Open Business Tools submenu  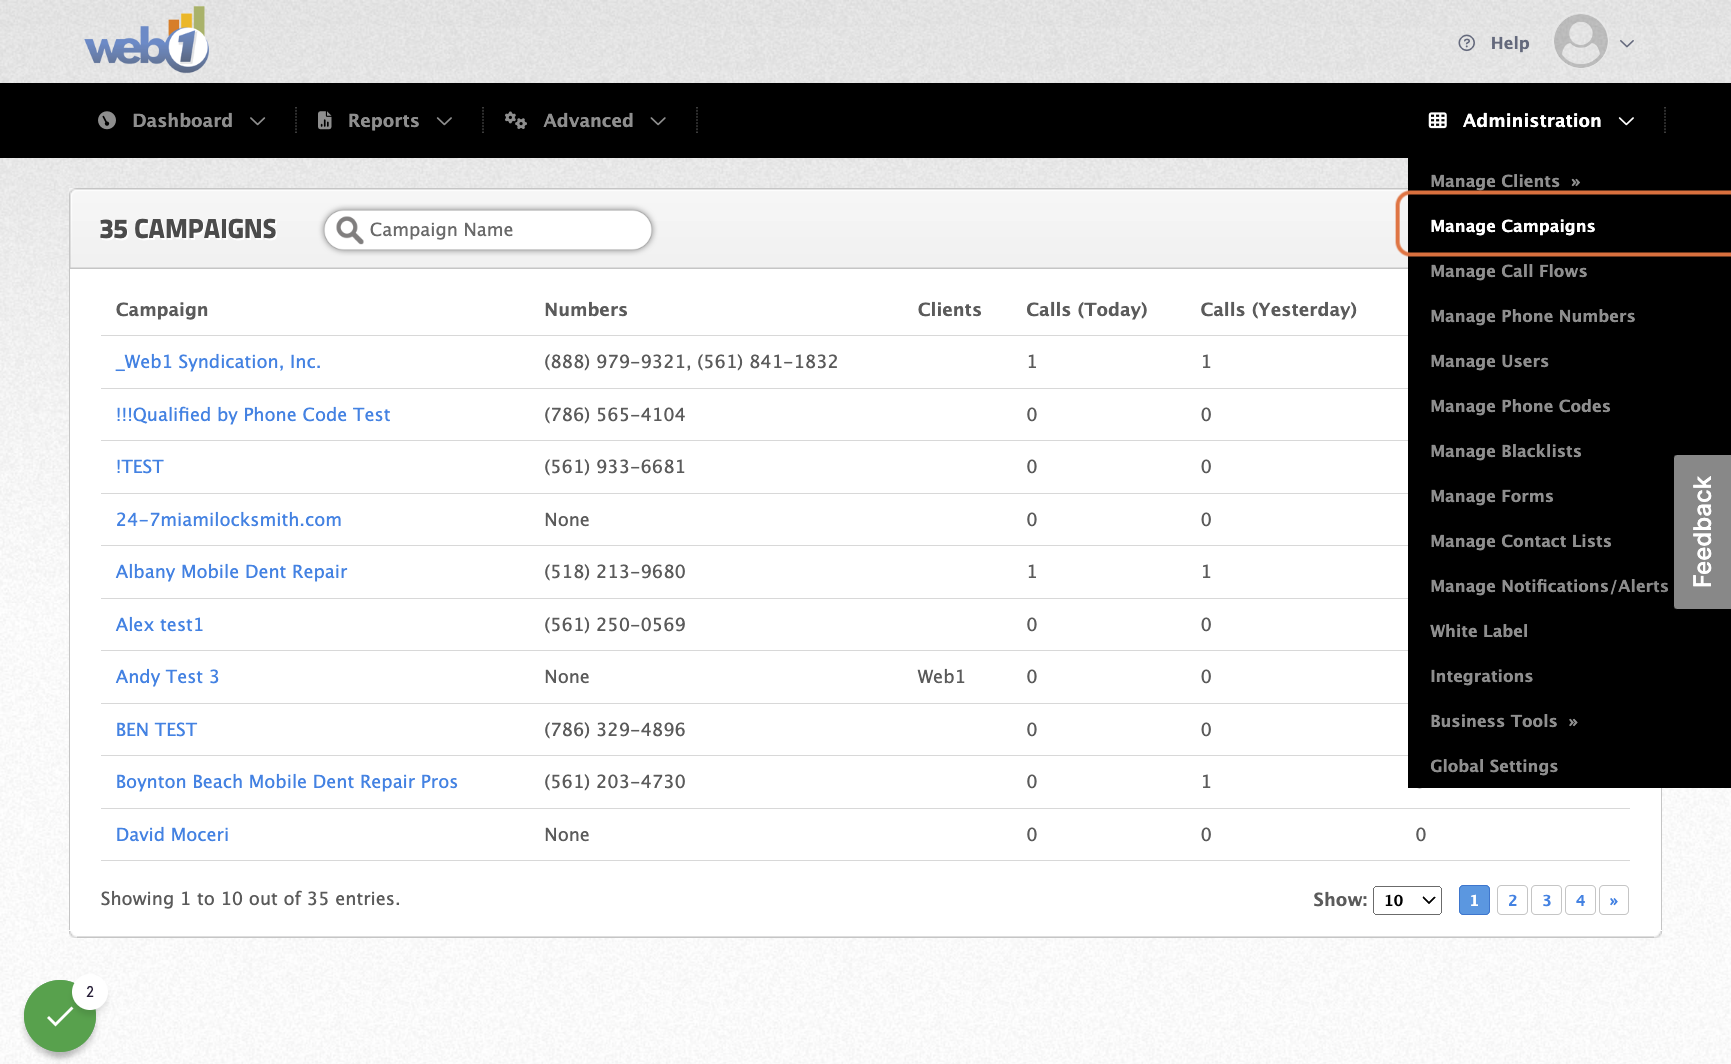[1503, 721]
